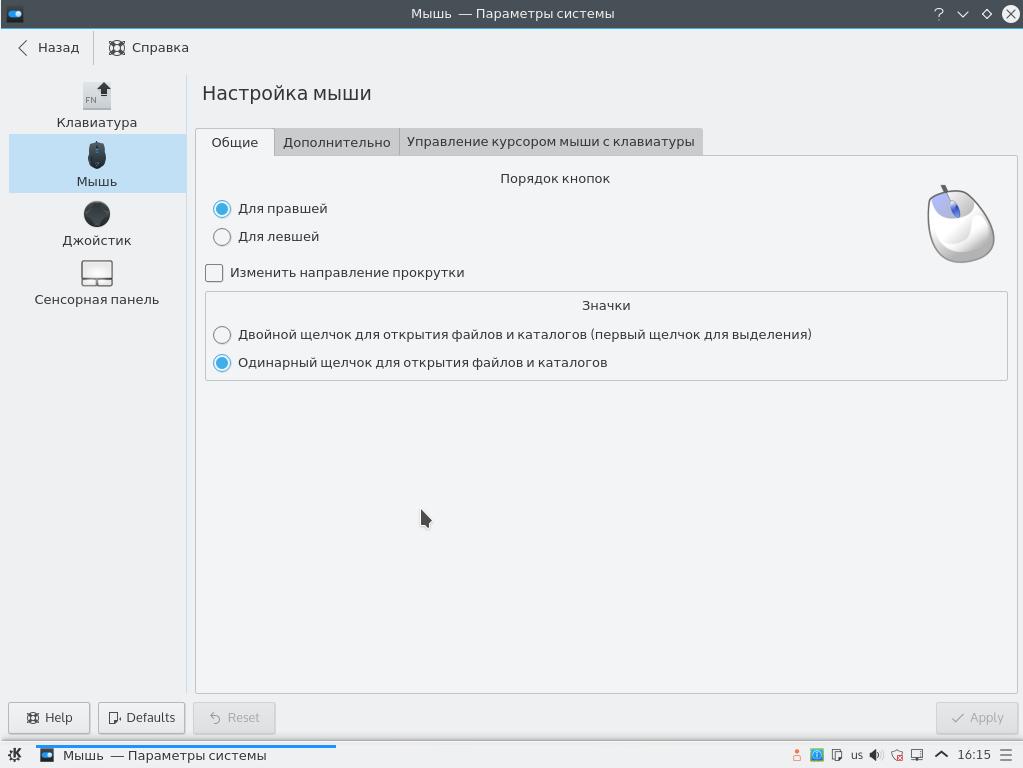The width and height of the screenshot is (1023, 768).
Task: Enable 'Изменить направление прокрутки' checkbox
Action: (x=214, y=273)
